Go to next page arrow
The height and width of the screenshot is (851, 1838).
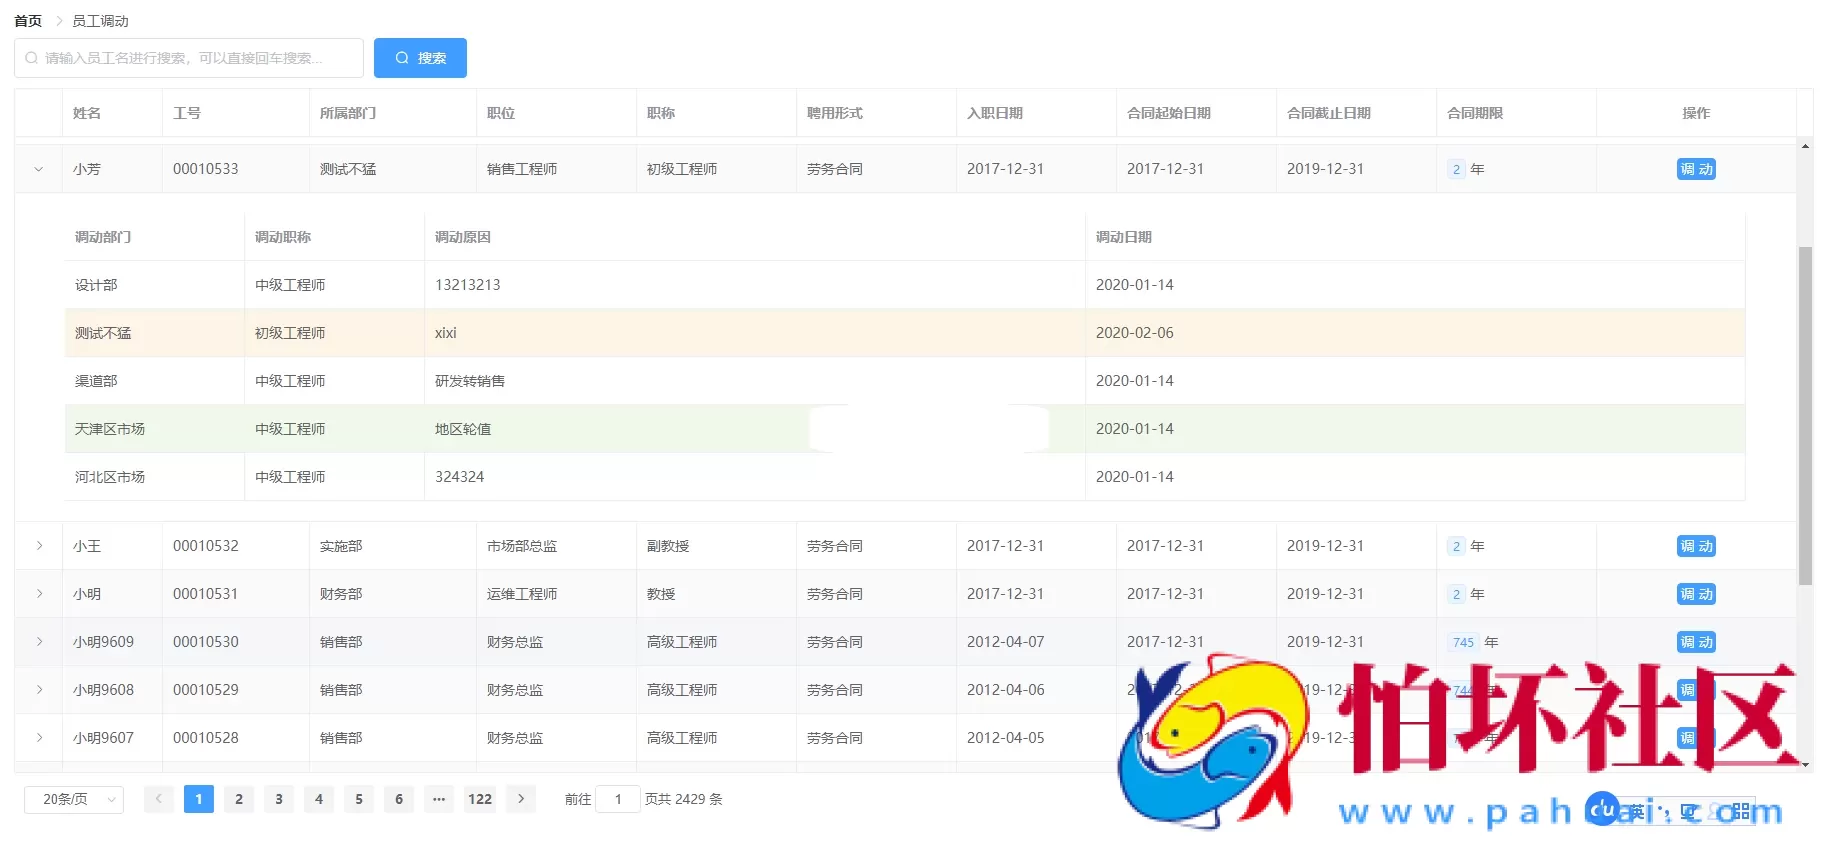[x=520, y=799]
